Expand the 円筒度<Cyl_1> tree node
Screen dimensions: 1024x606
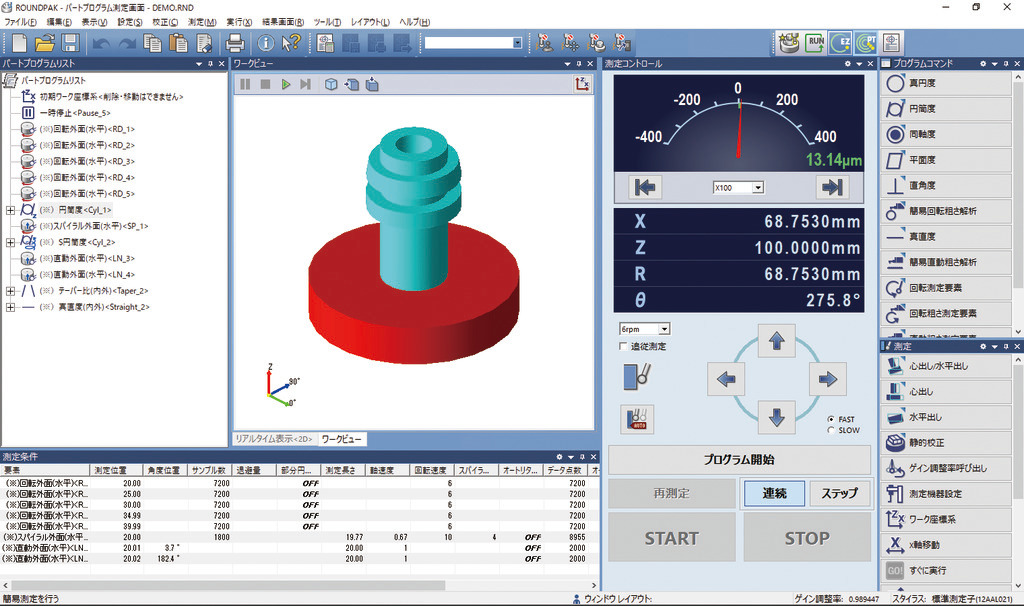point(10,210)
